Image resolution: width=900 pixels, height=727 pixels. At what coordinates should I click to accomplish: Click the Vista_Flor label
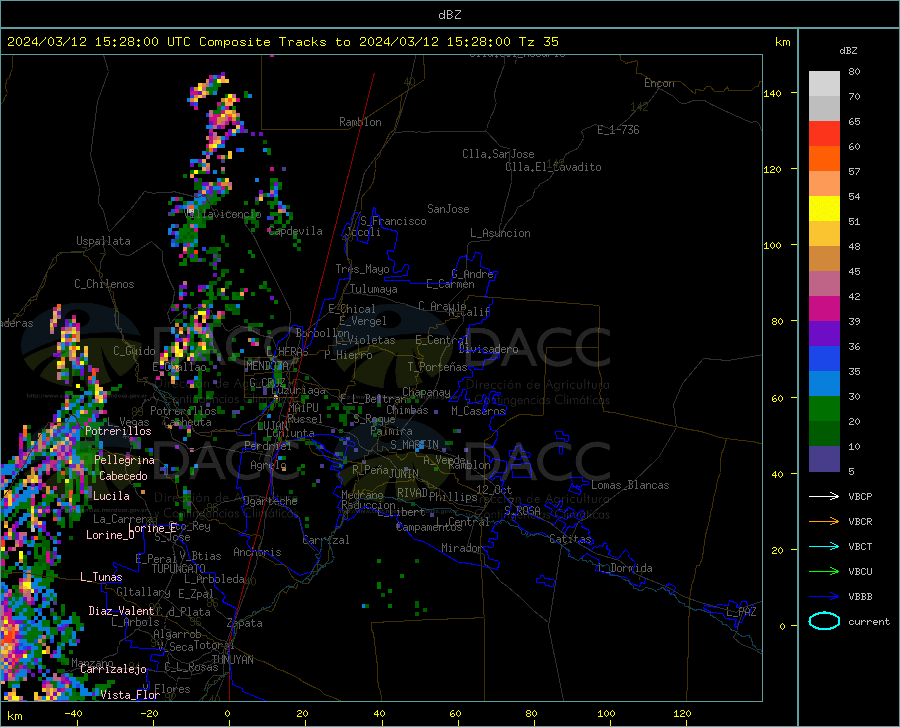click(130, 695)
